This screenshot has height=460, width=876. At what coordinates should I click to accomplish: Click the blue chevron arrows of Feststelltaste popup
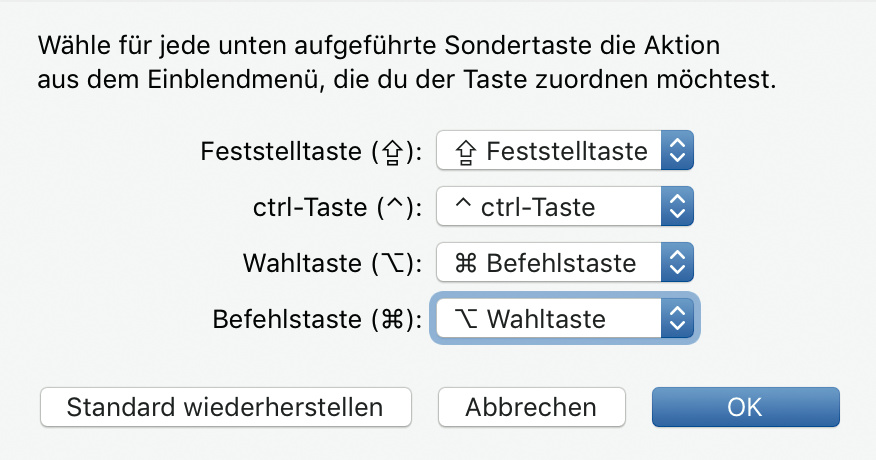point(677,152)
